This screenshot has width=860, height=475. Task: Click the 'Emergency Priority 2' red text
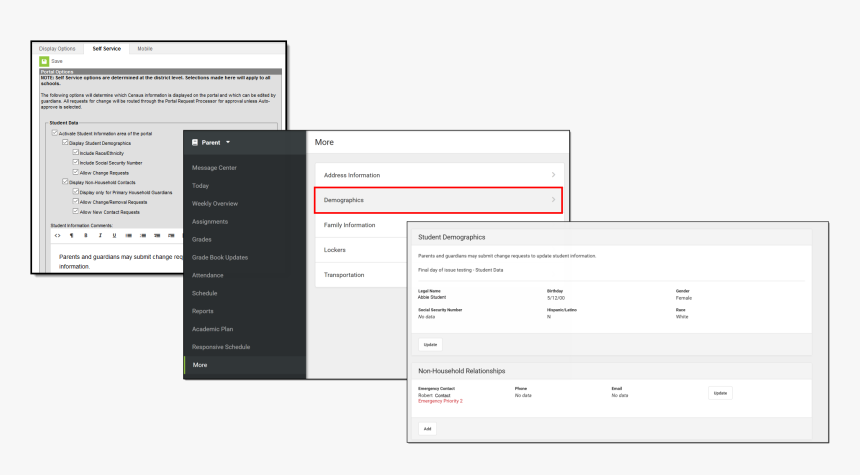pyautogui.click(x=440, y=401)
